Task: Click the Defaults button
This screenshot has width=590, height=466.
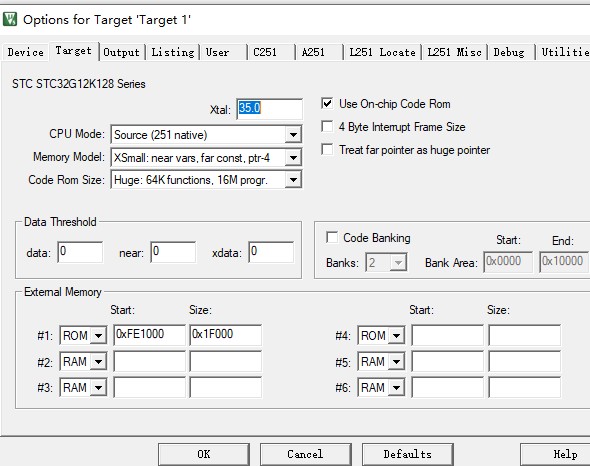Action: [408, 454]
